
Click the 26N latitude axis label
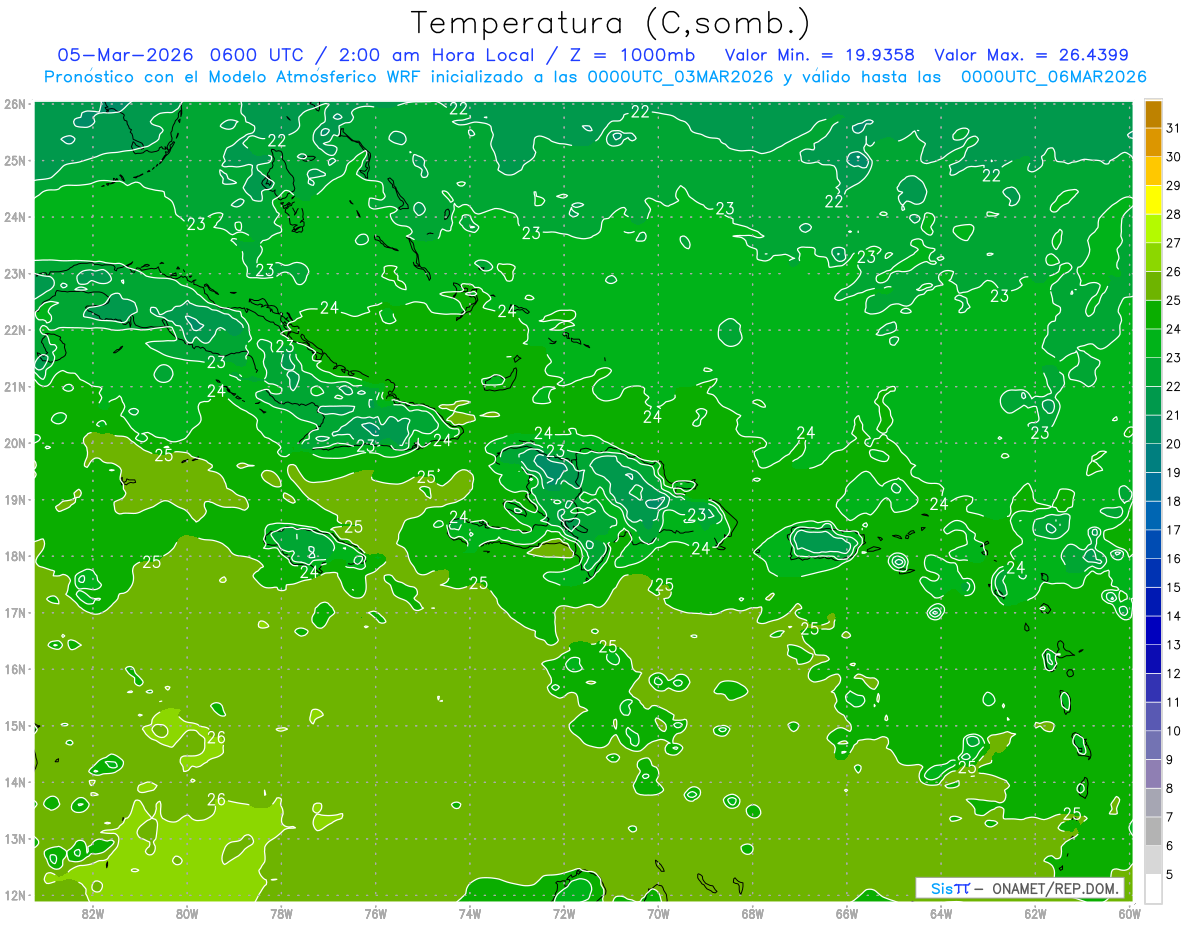pyautogui.click(x=15, y=104)
